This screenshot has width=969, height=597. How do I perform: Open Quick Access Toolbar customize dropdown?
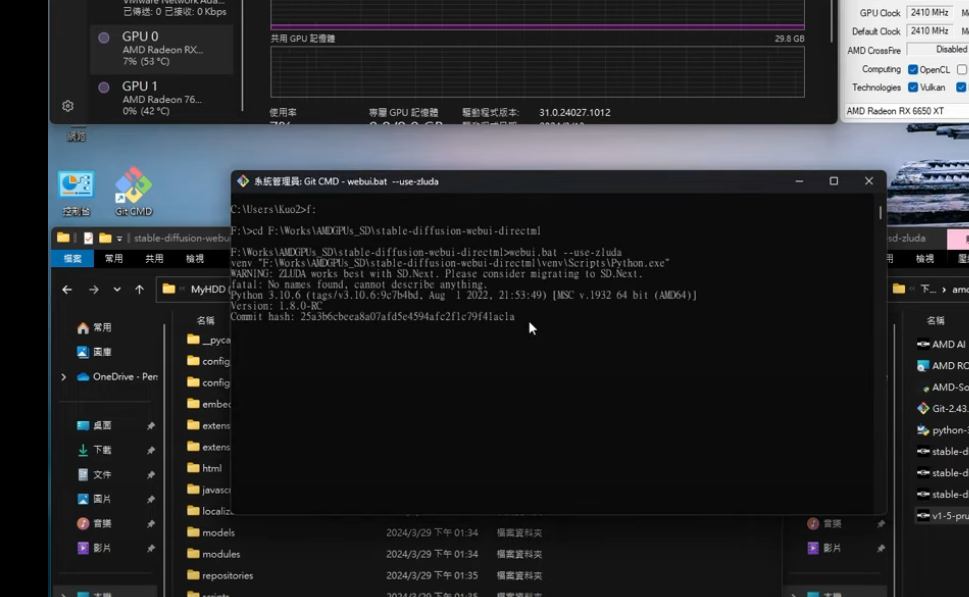coord(119,238)
